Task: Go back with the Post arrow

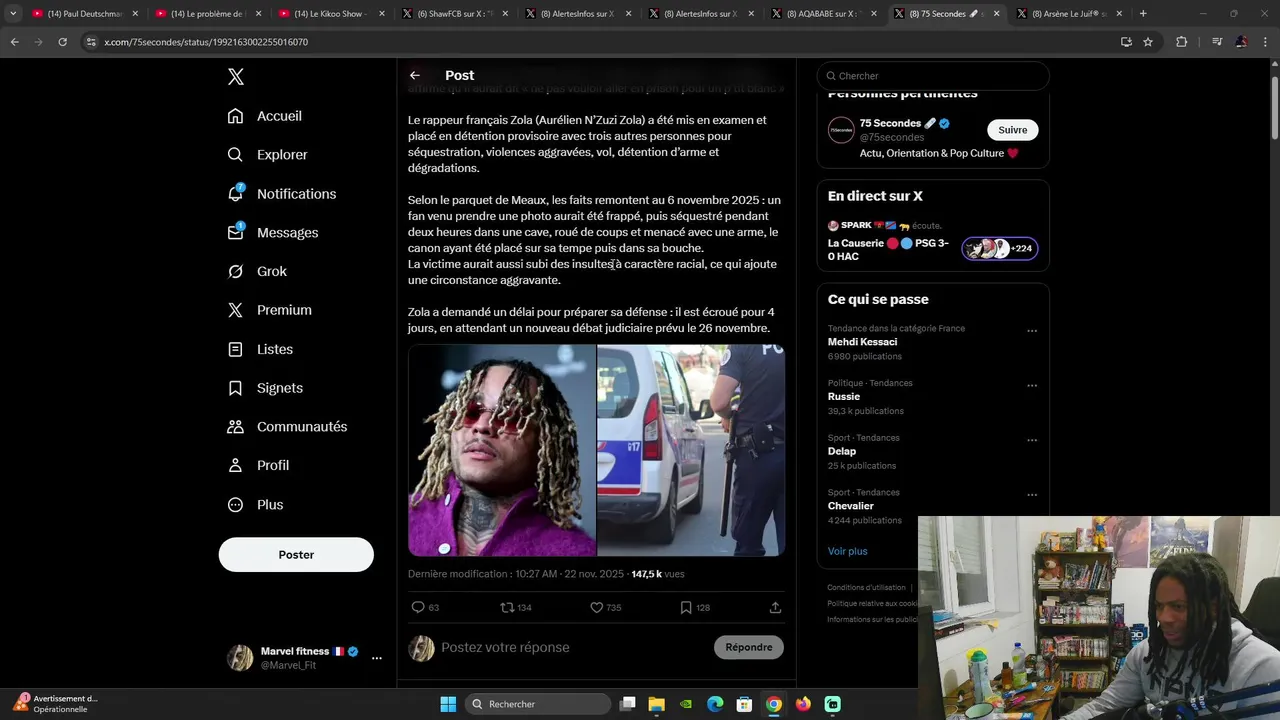Action: [x=415, y=76]
